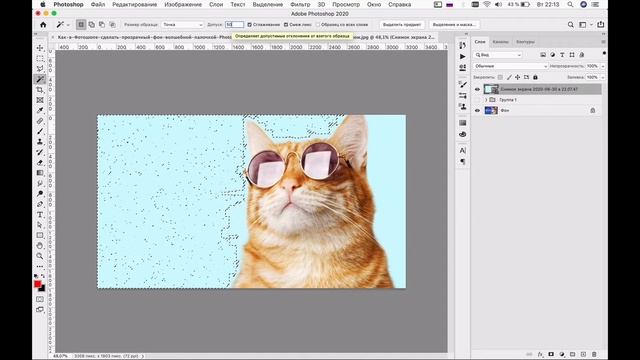
Task: Open History panel icon
Action: coord(462,45)
